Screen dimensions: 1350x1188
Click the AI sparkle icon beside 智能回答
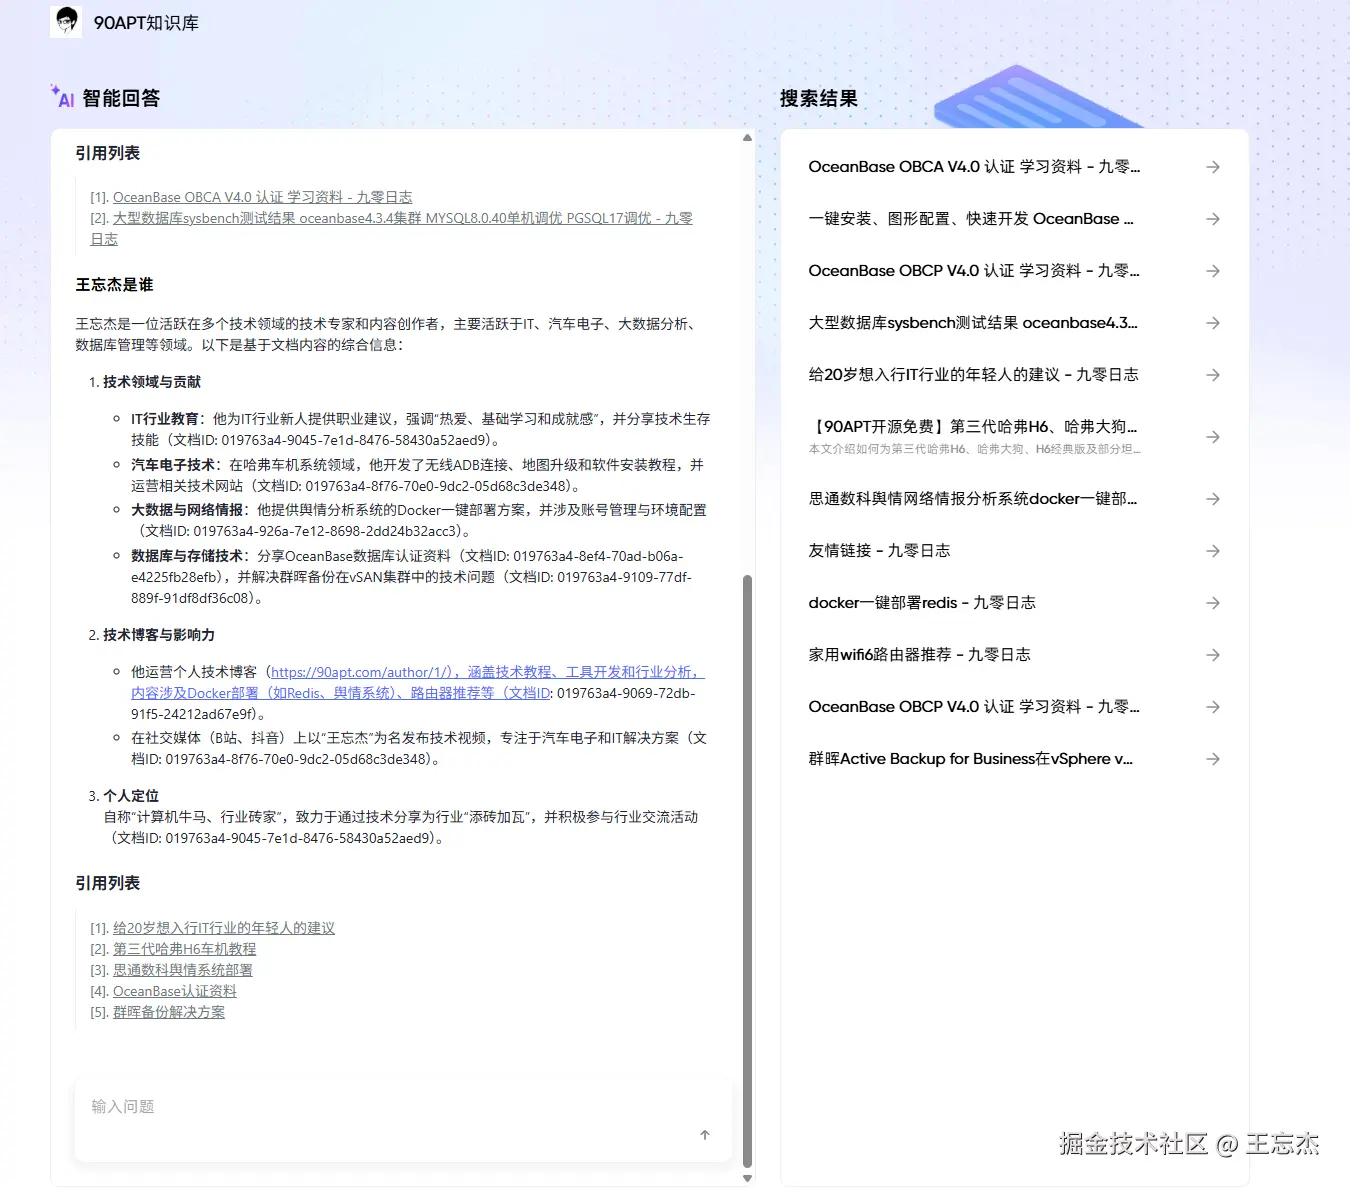coord(63,96)
